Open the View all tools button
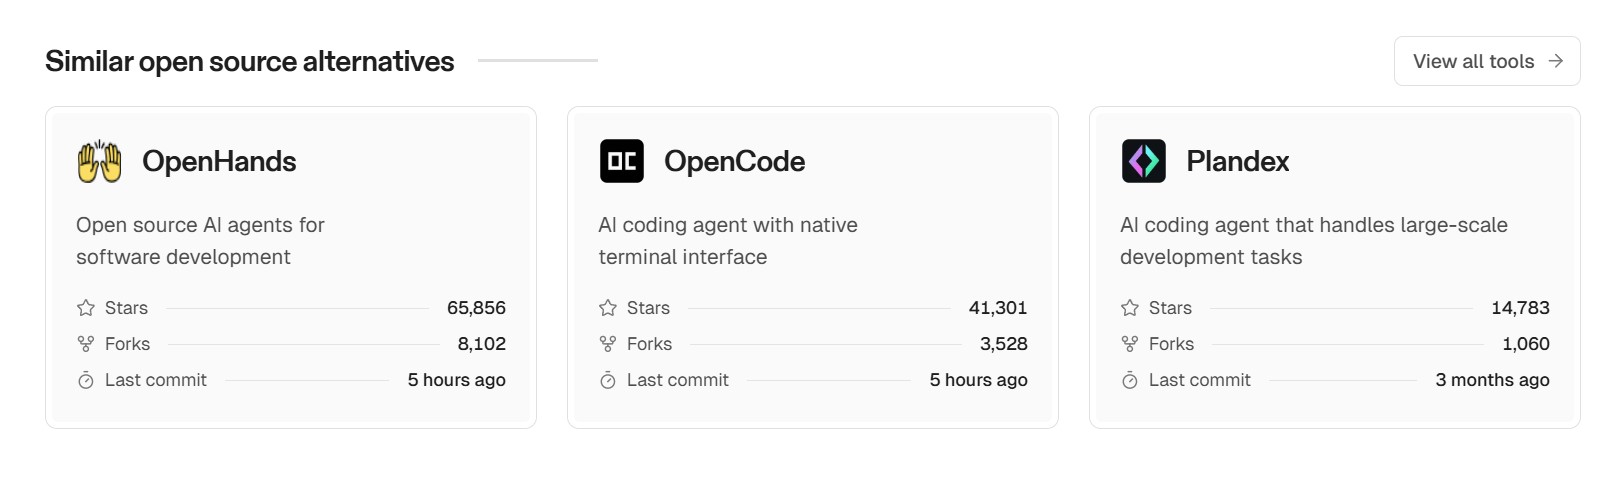 pyautogui.click(x=1474, y=61)
